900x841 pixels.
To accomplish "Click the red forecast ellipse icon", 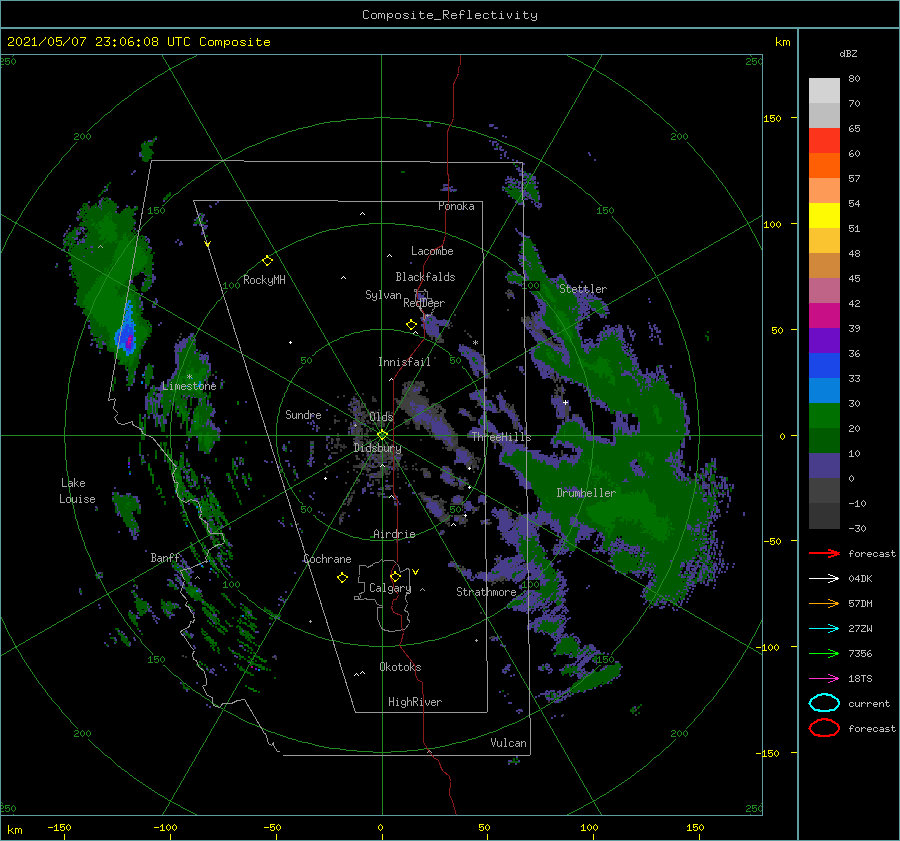I will click(x=824, y=728).
